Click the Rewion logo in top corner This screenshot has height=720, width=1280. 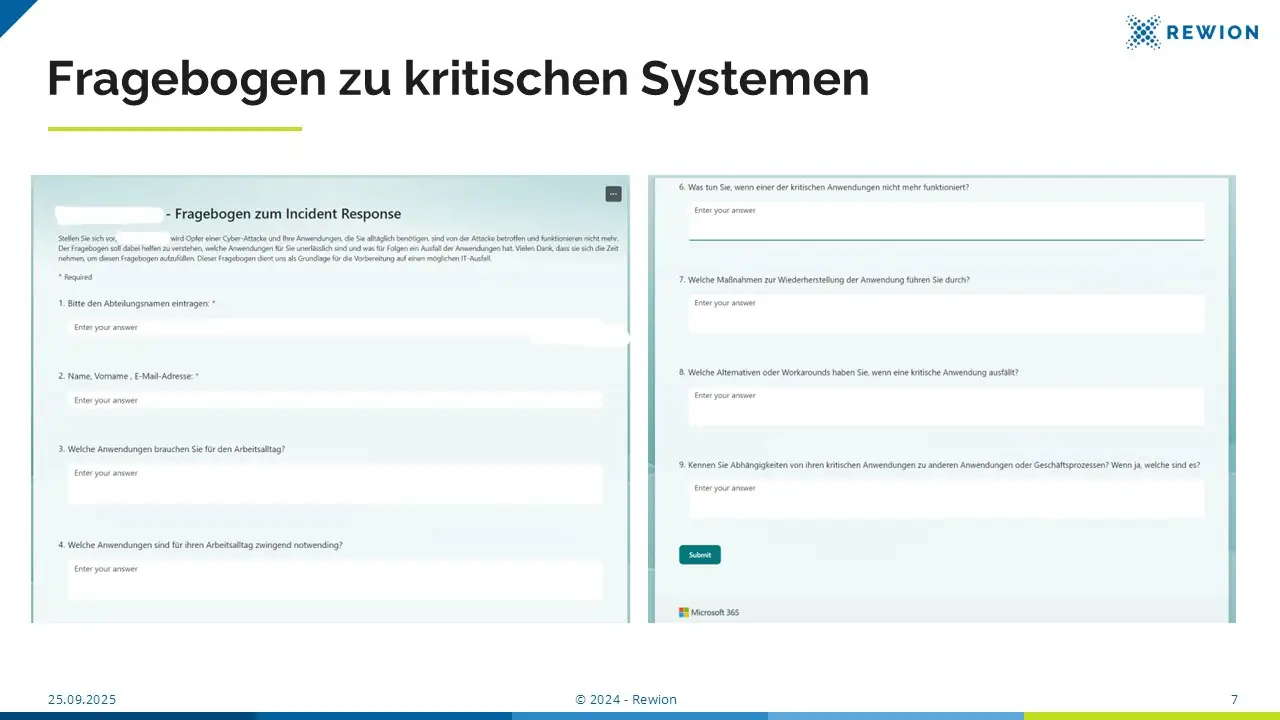click(x=1191, y=32)
